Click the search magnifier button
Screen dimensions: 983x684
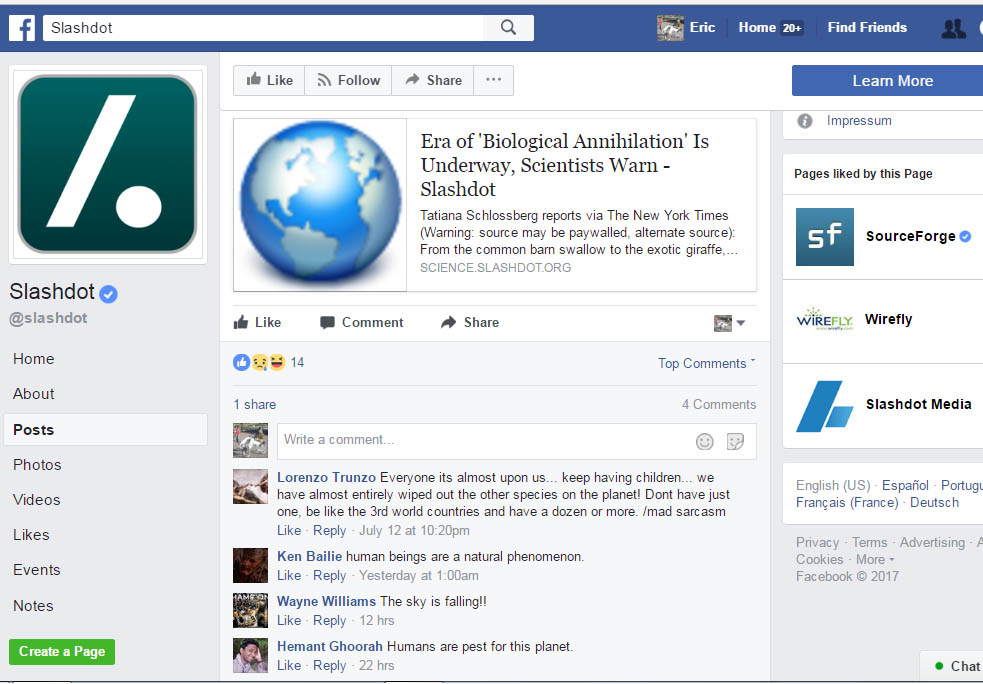[508, 28]
